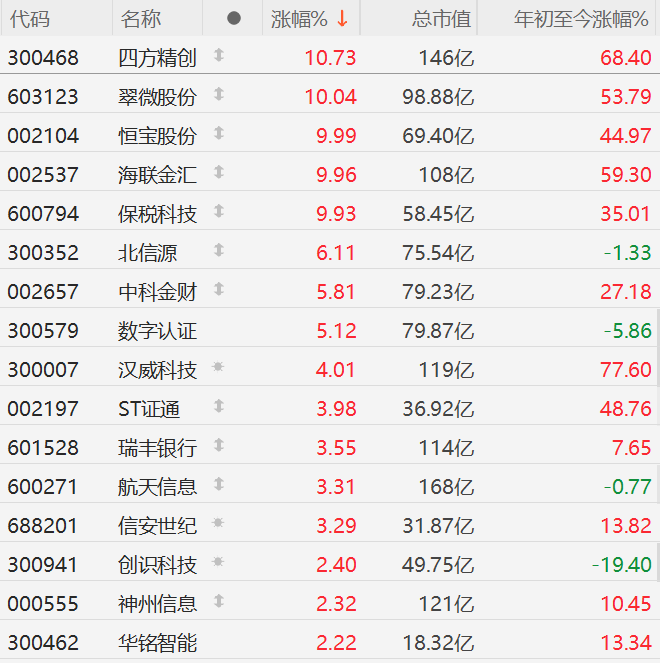This screenshot has height=663, width=660.
Task: Click the marker icon beside 中科金财
Action: (x=219, y=289)
